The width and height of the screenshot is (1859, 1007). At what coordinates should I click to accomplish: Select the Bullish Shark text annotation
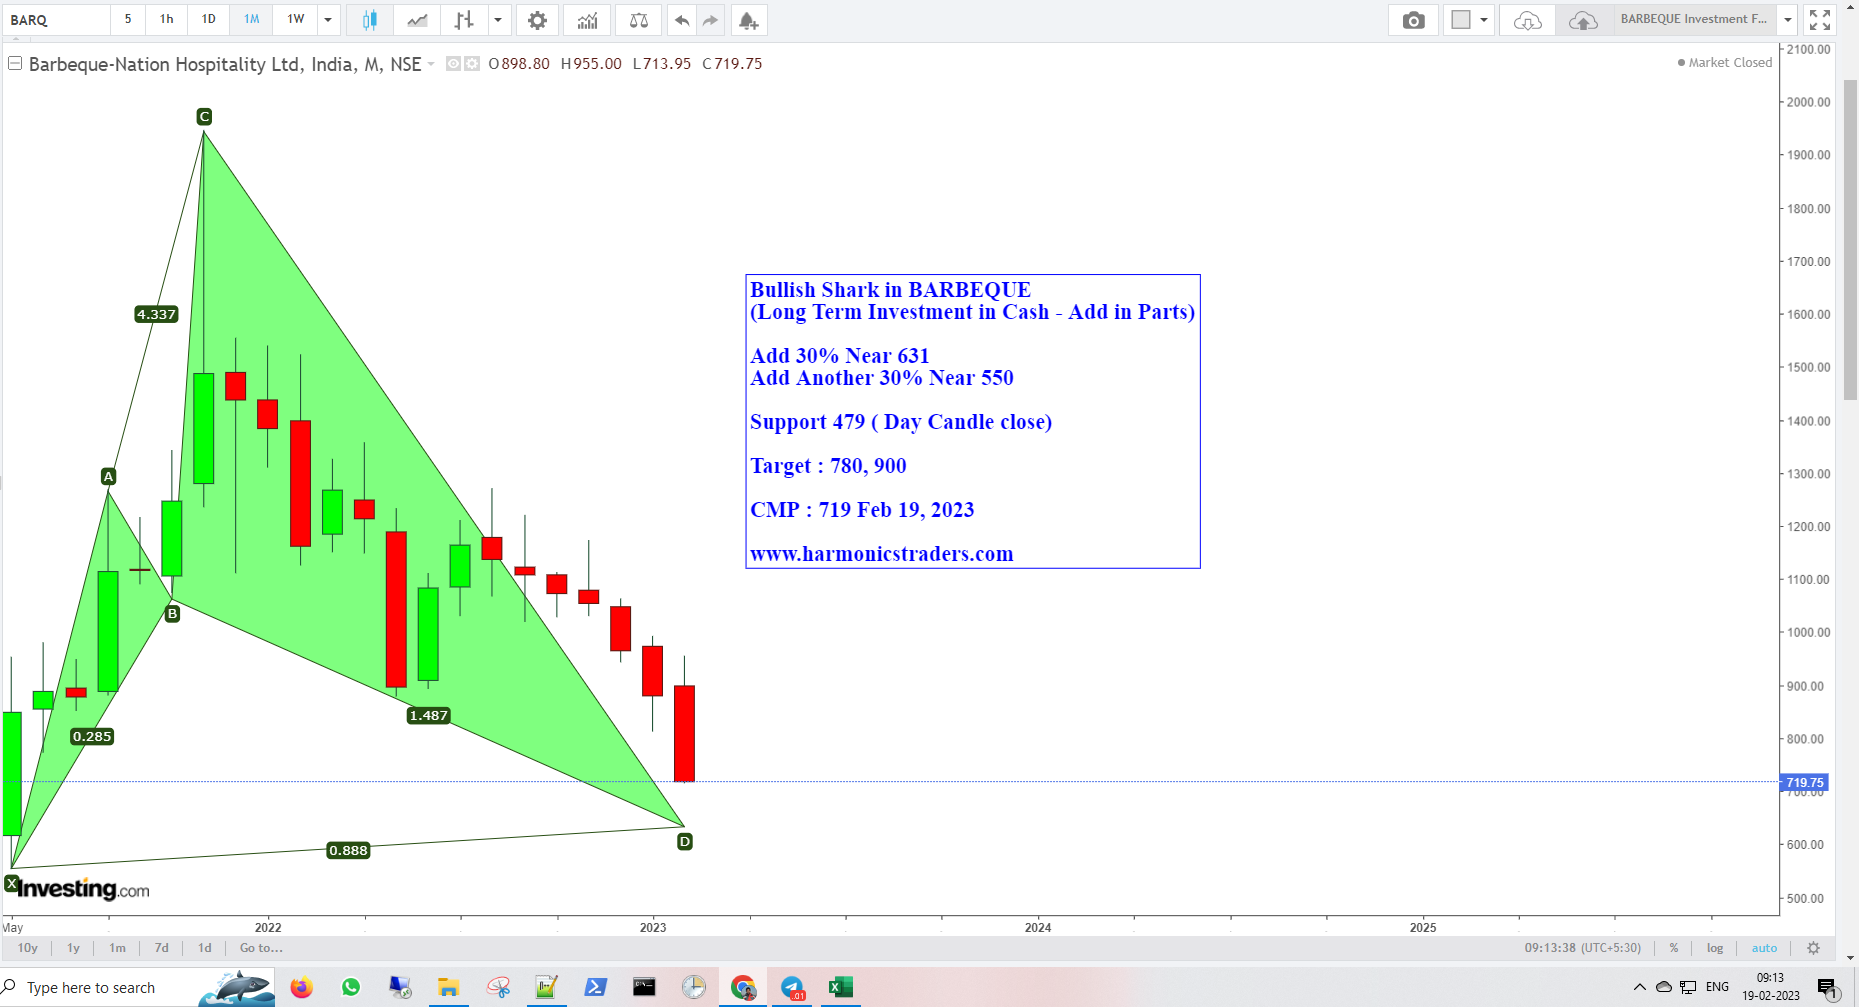[x=973, y=421]
